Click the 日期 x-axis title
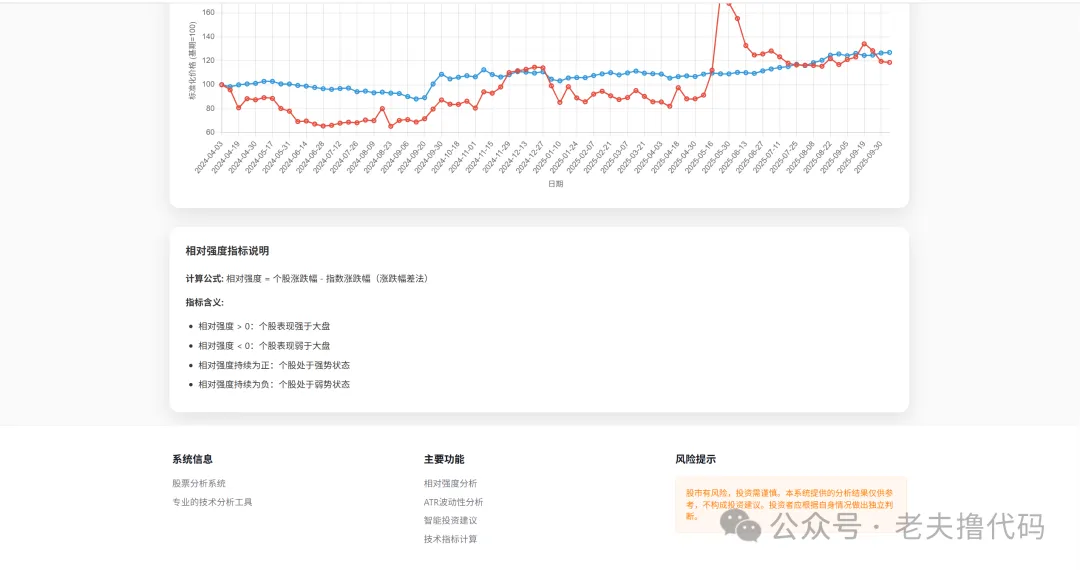This screenshot has height=570, width=1080. click(x=555, y=184)
